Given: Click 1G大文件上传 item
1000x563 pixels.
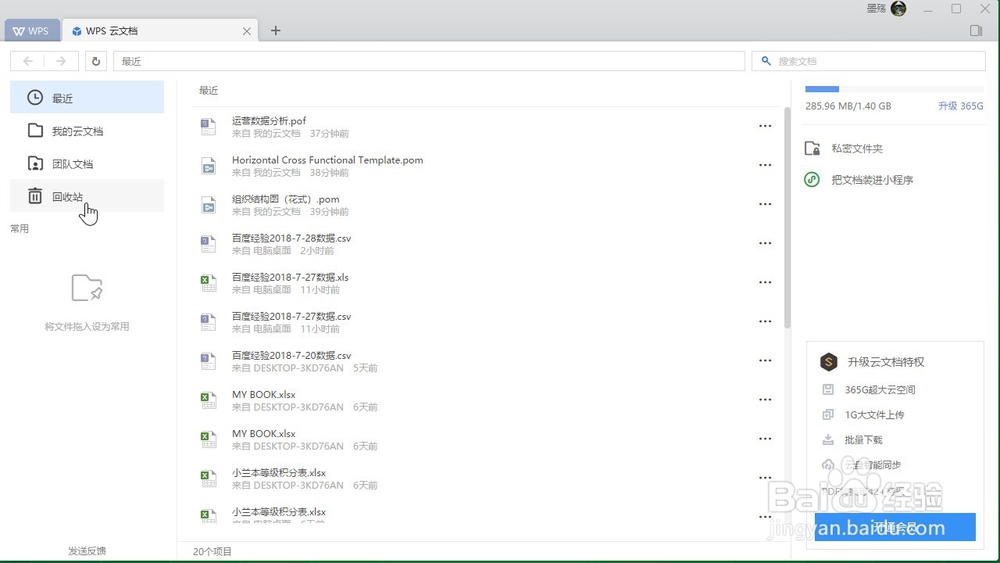Looking at the screenshot, I should pyautogui.click(x=874, y=414).
